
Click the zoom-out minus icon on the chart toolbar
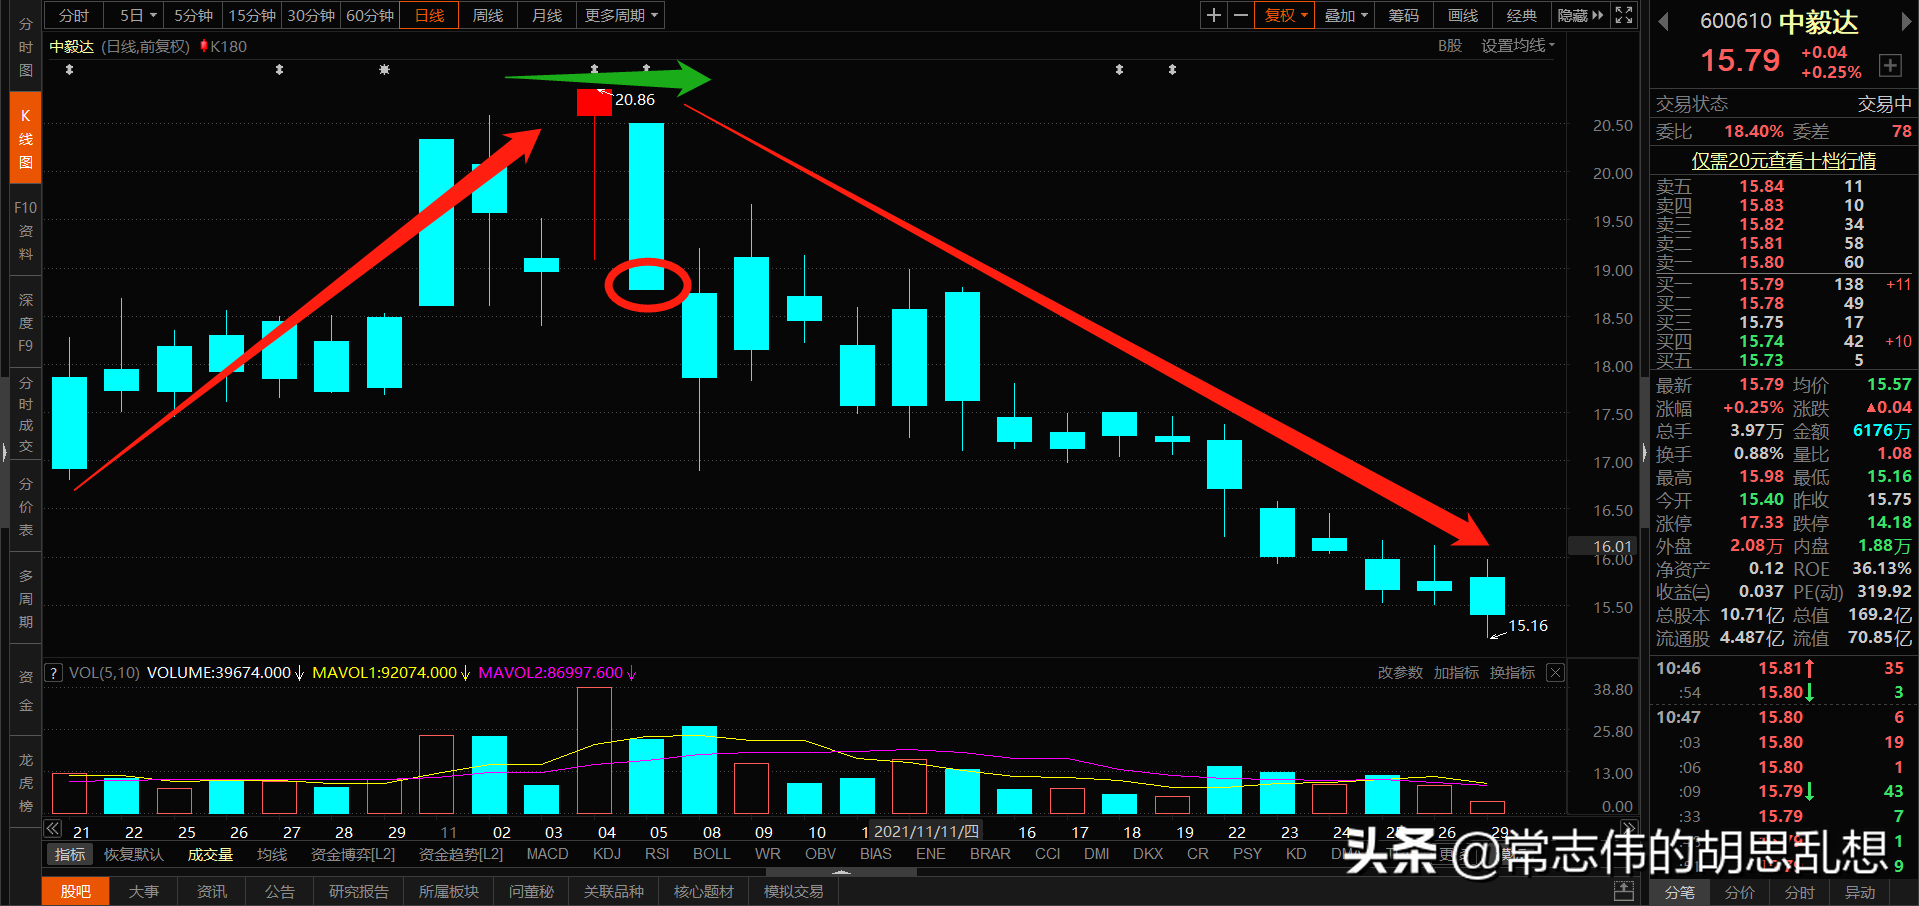(1240, 15)
